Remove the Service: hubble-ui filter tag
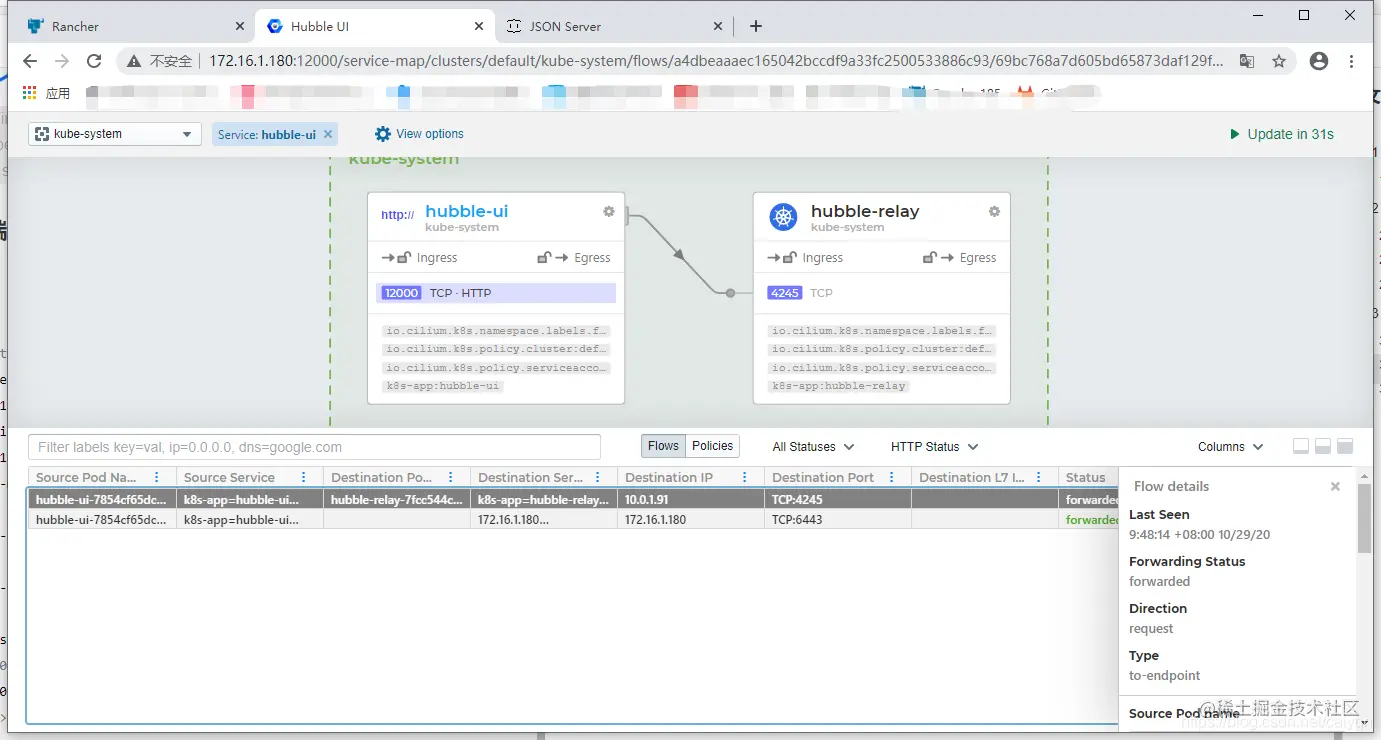Screen dimensions: 1381x740 [328, 135]
